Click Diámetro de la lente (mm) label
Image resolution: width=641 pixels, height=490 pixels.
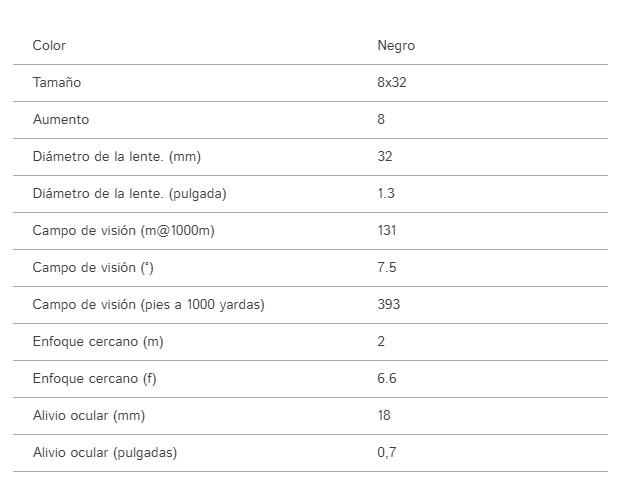[117, 157]
